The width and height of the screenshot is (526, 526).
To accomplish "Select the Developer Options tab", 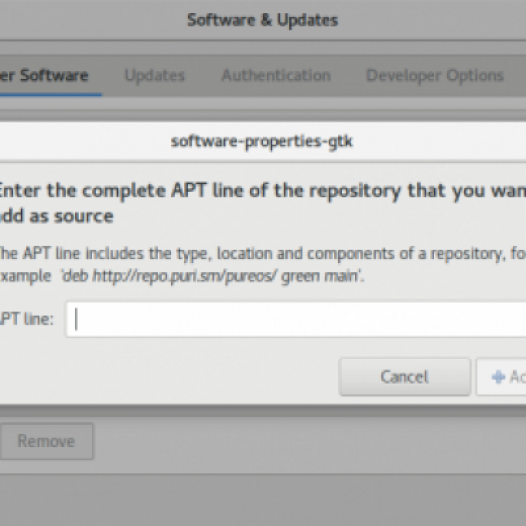I will [435, 75].
